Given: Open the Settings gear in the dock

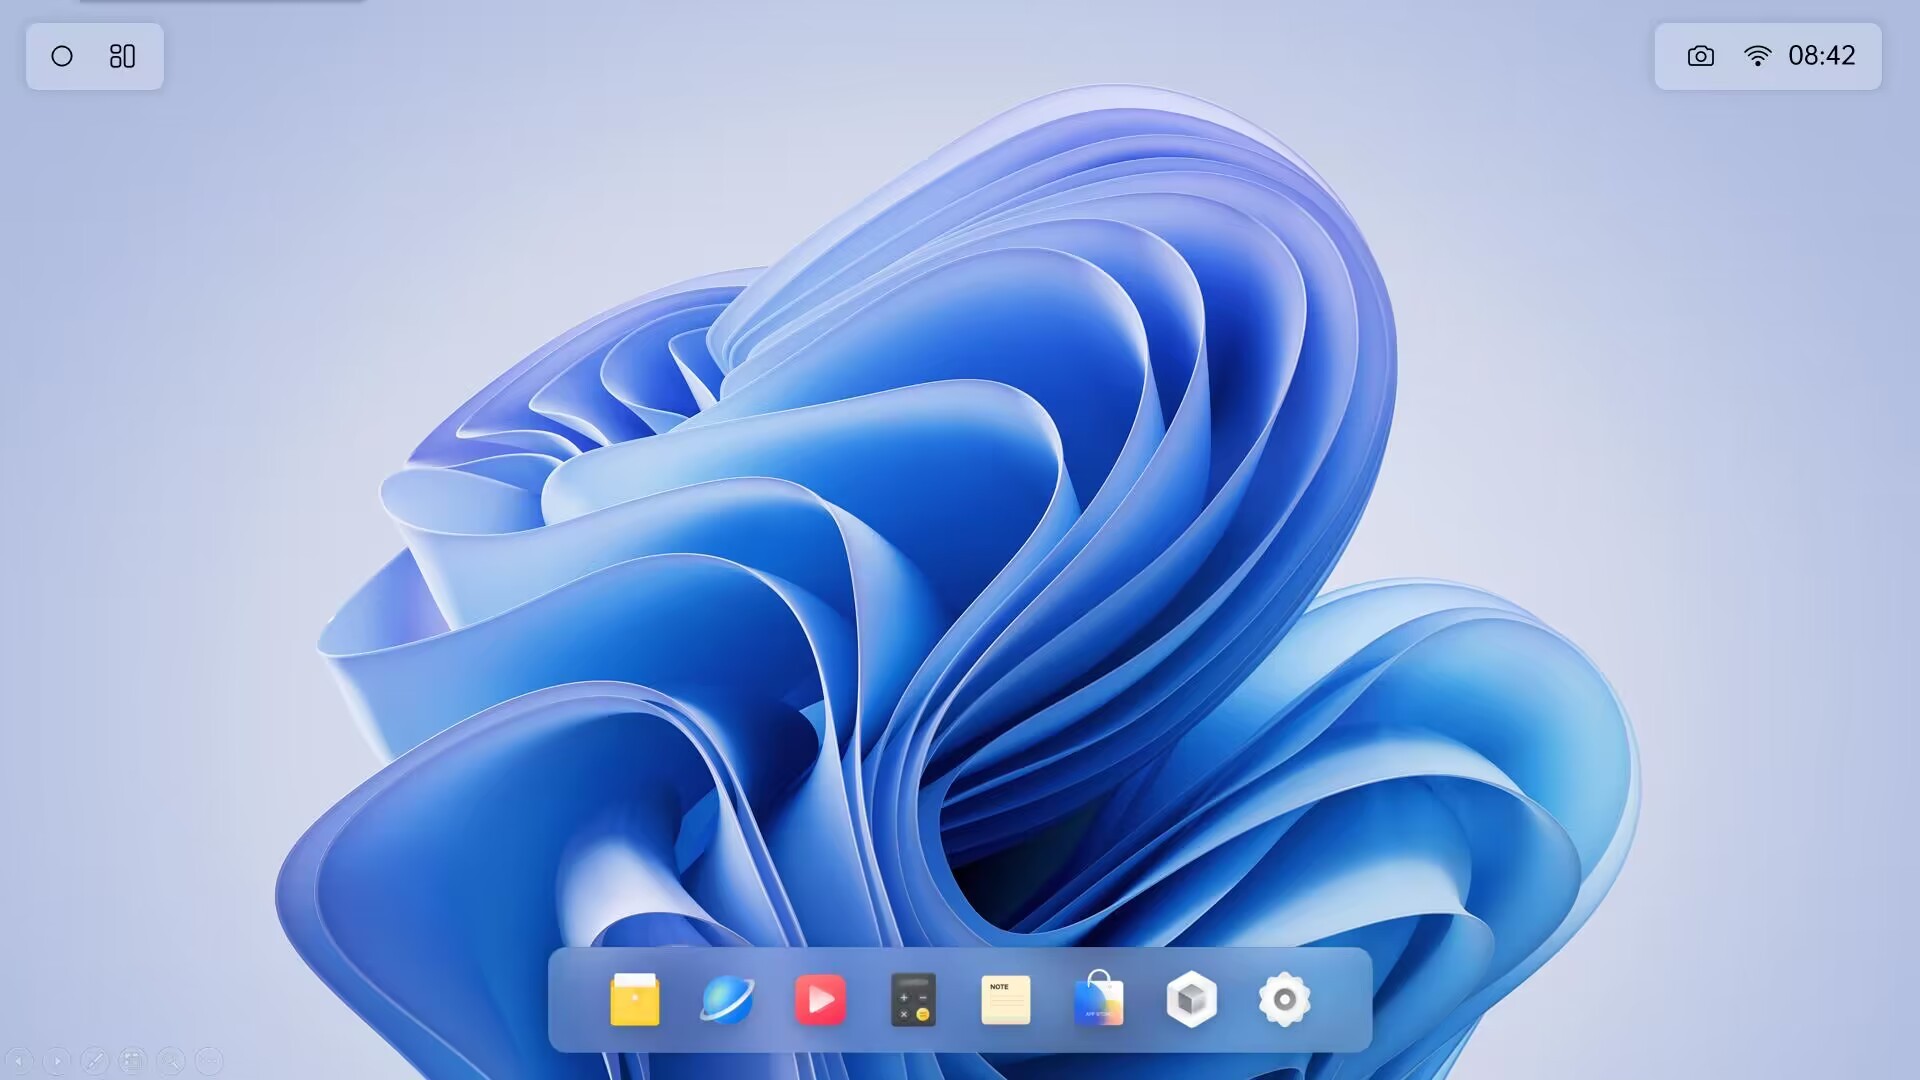Looking at the screenshot, I should pos(1284,999).
